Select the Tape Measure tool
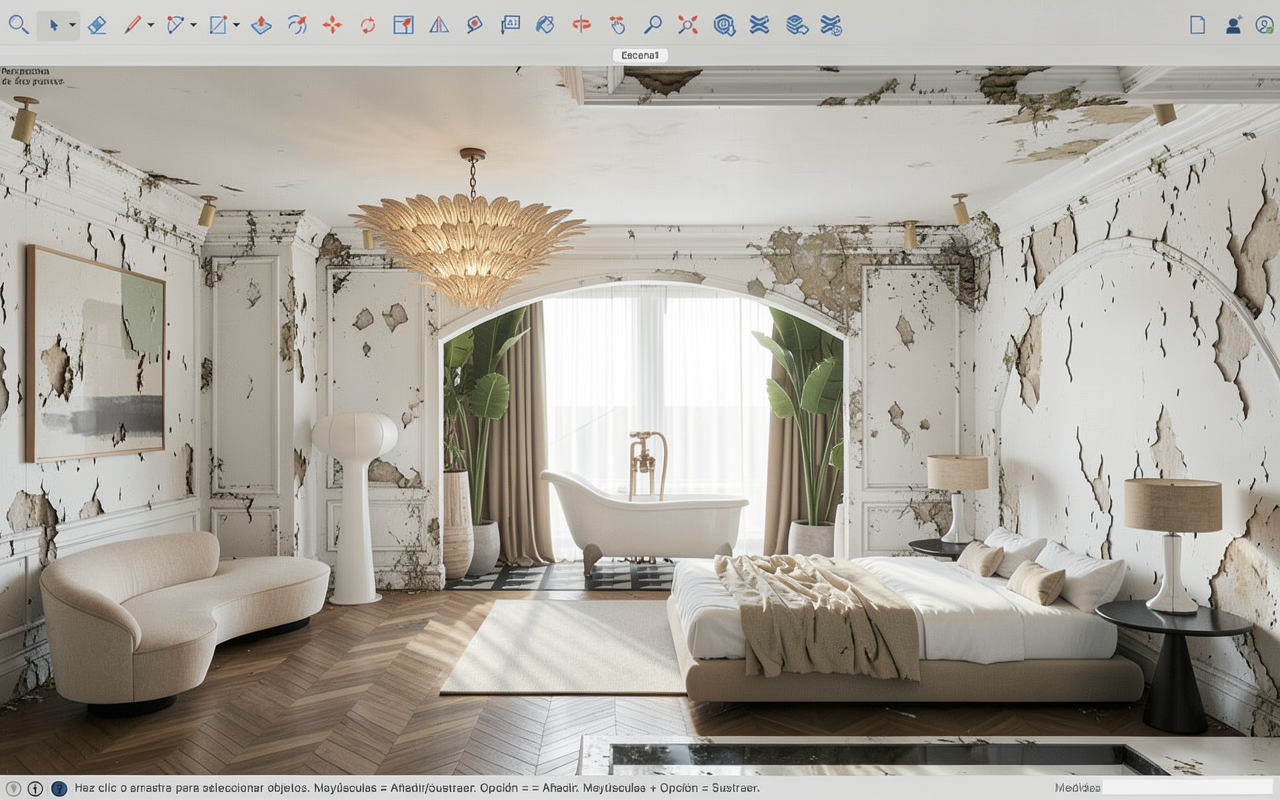Screen dimensions: 1280x800 (474, 25)
